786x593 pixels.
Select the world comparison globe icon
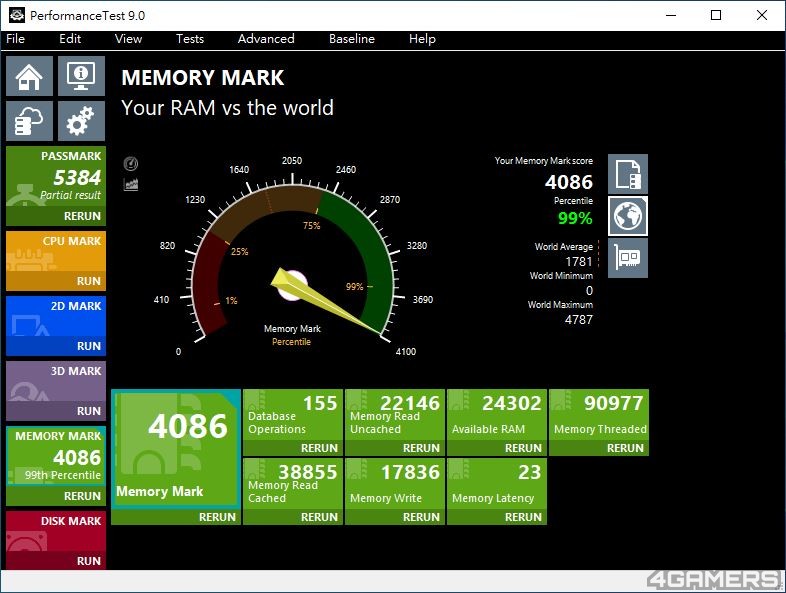pos(628,216)
